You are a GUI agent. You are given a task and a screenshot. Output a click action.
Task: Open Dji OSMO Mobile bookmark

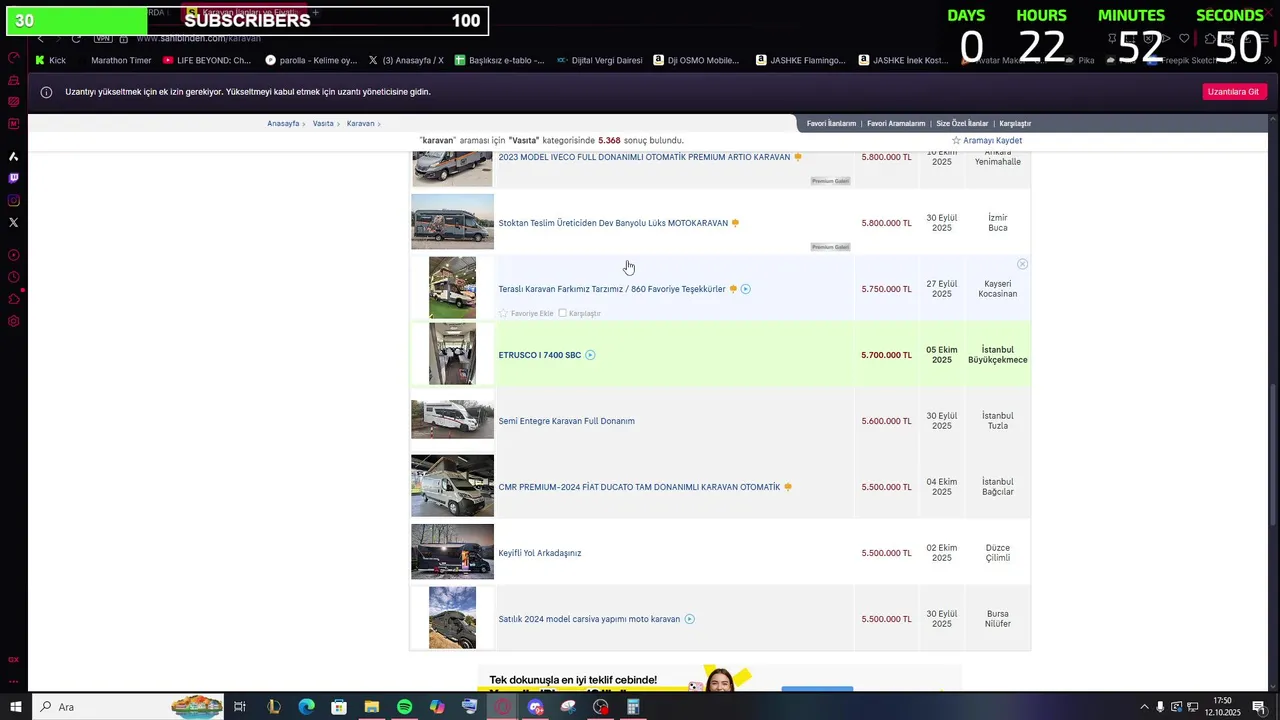coord(696,60)
